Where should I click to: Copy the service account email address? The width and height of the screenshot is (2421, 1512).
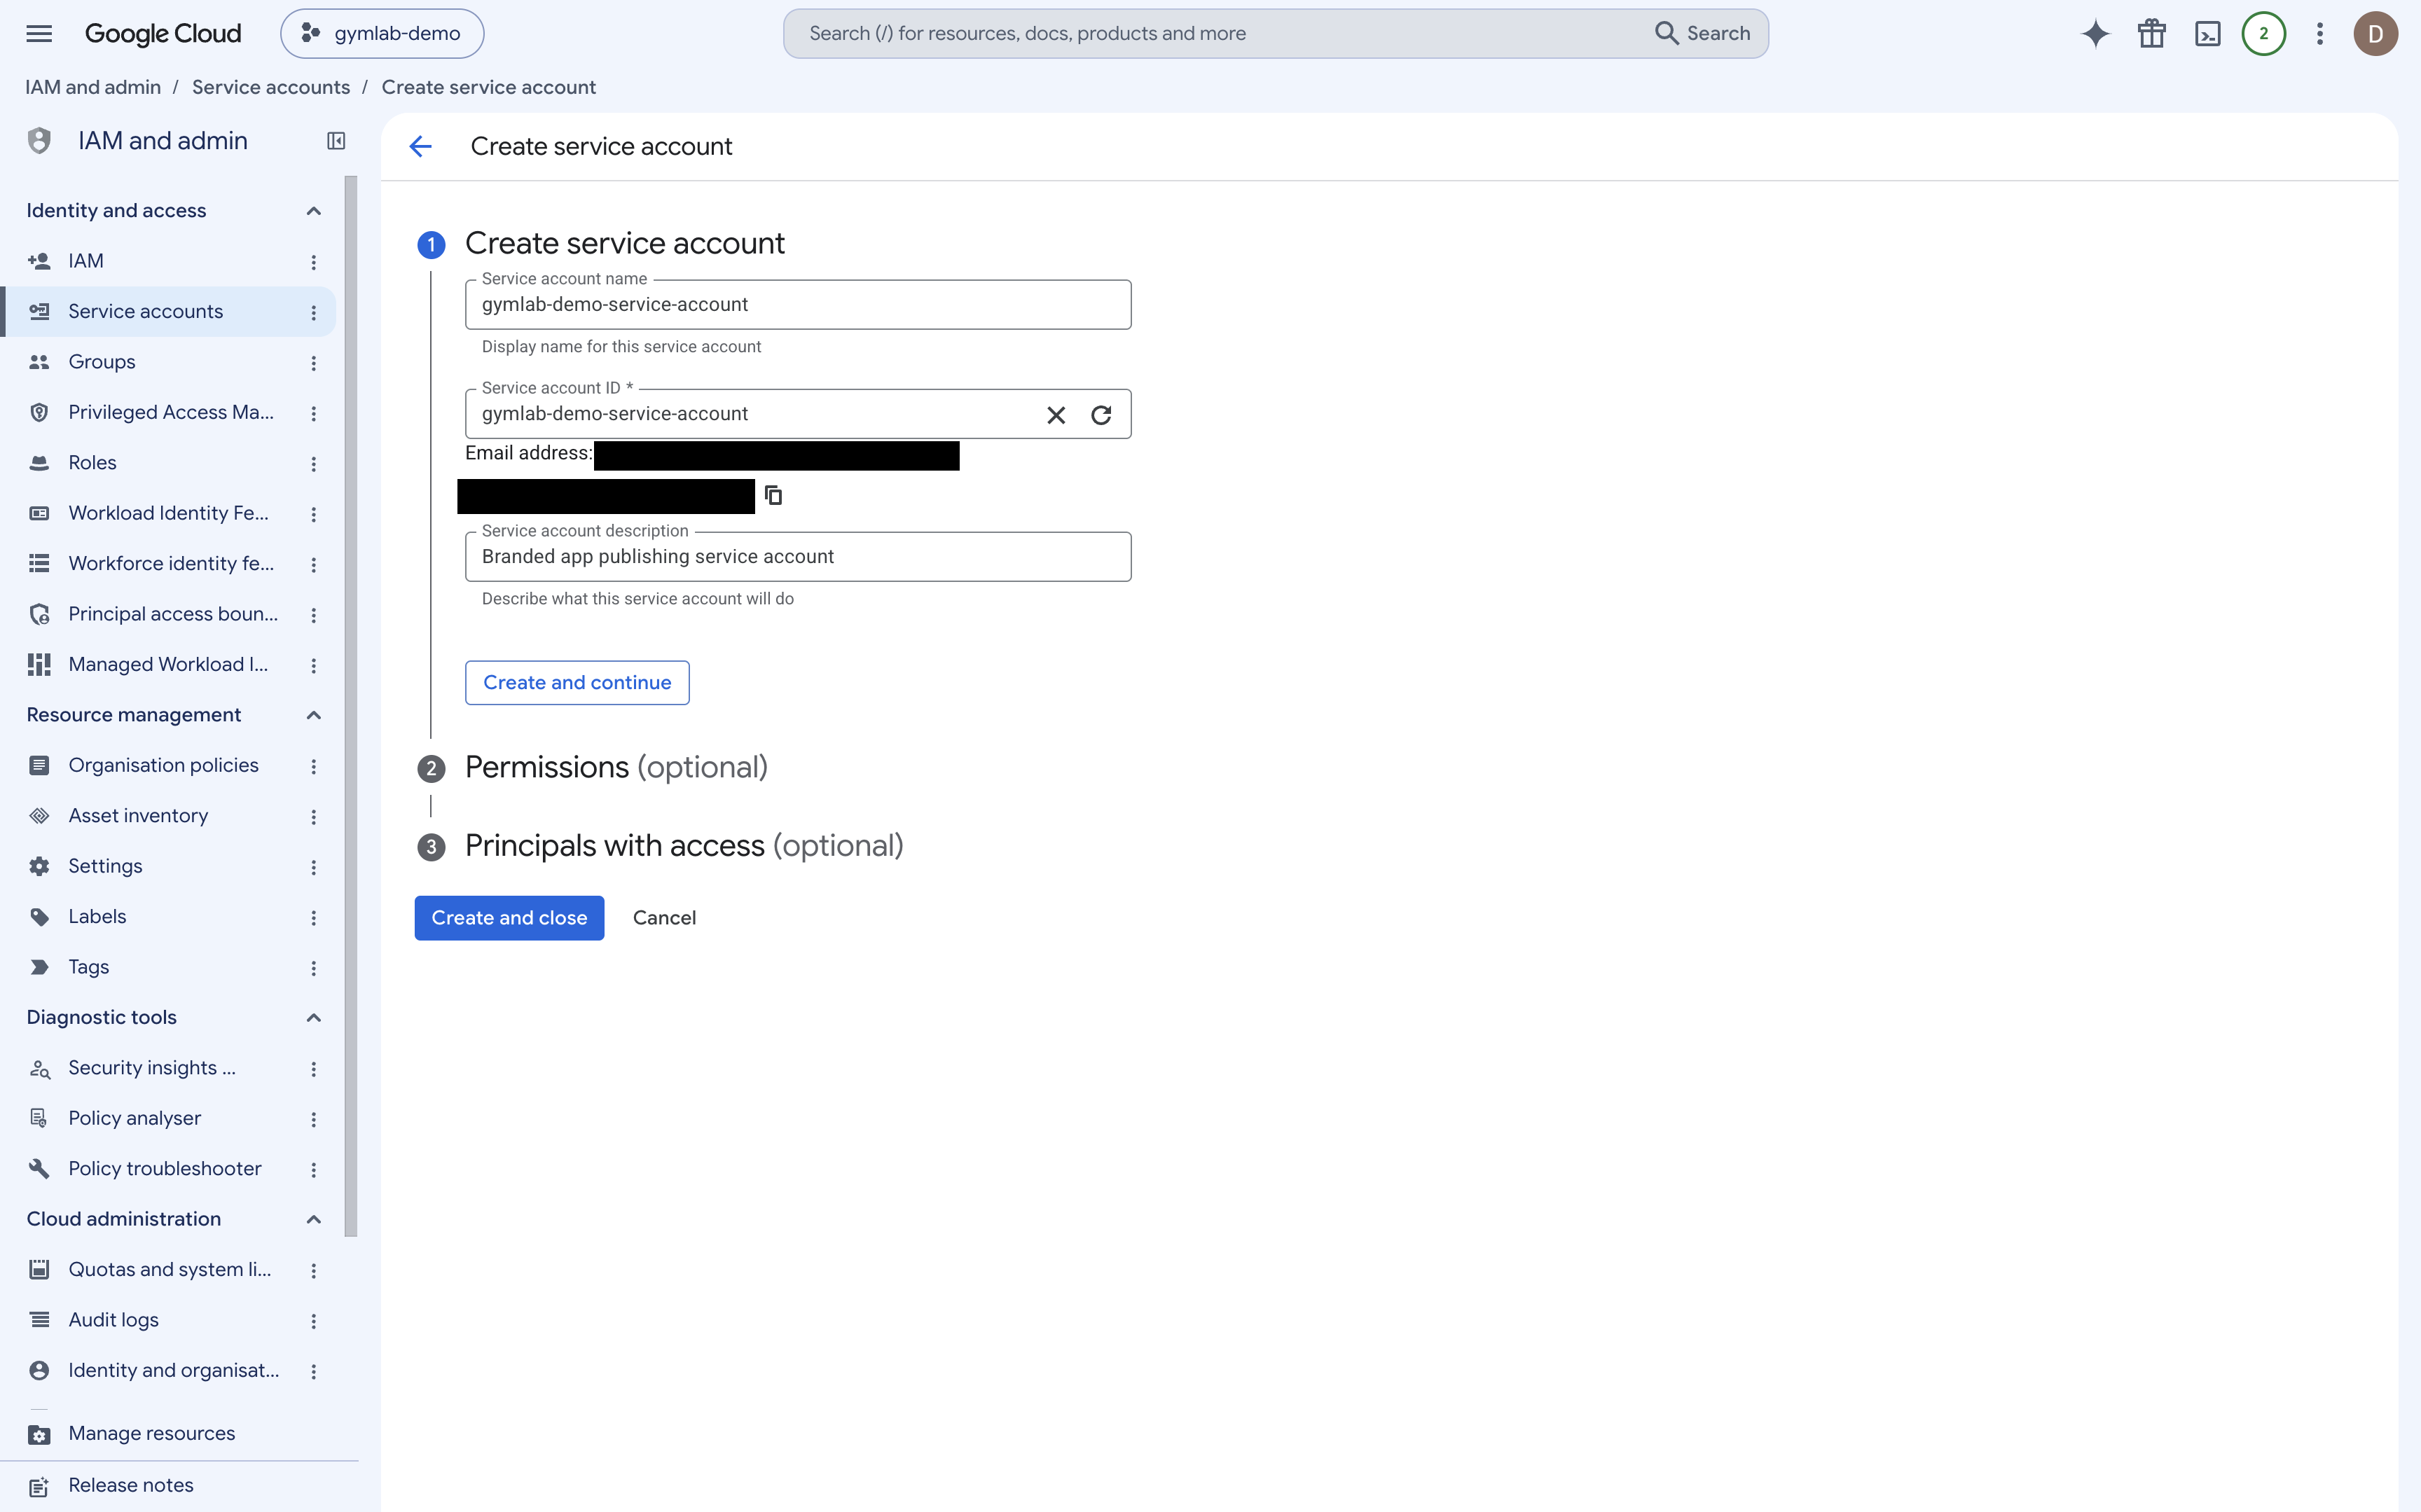(x=773, y=495)
